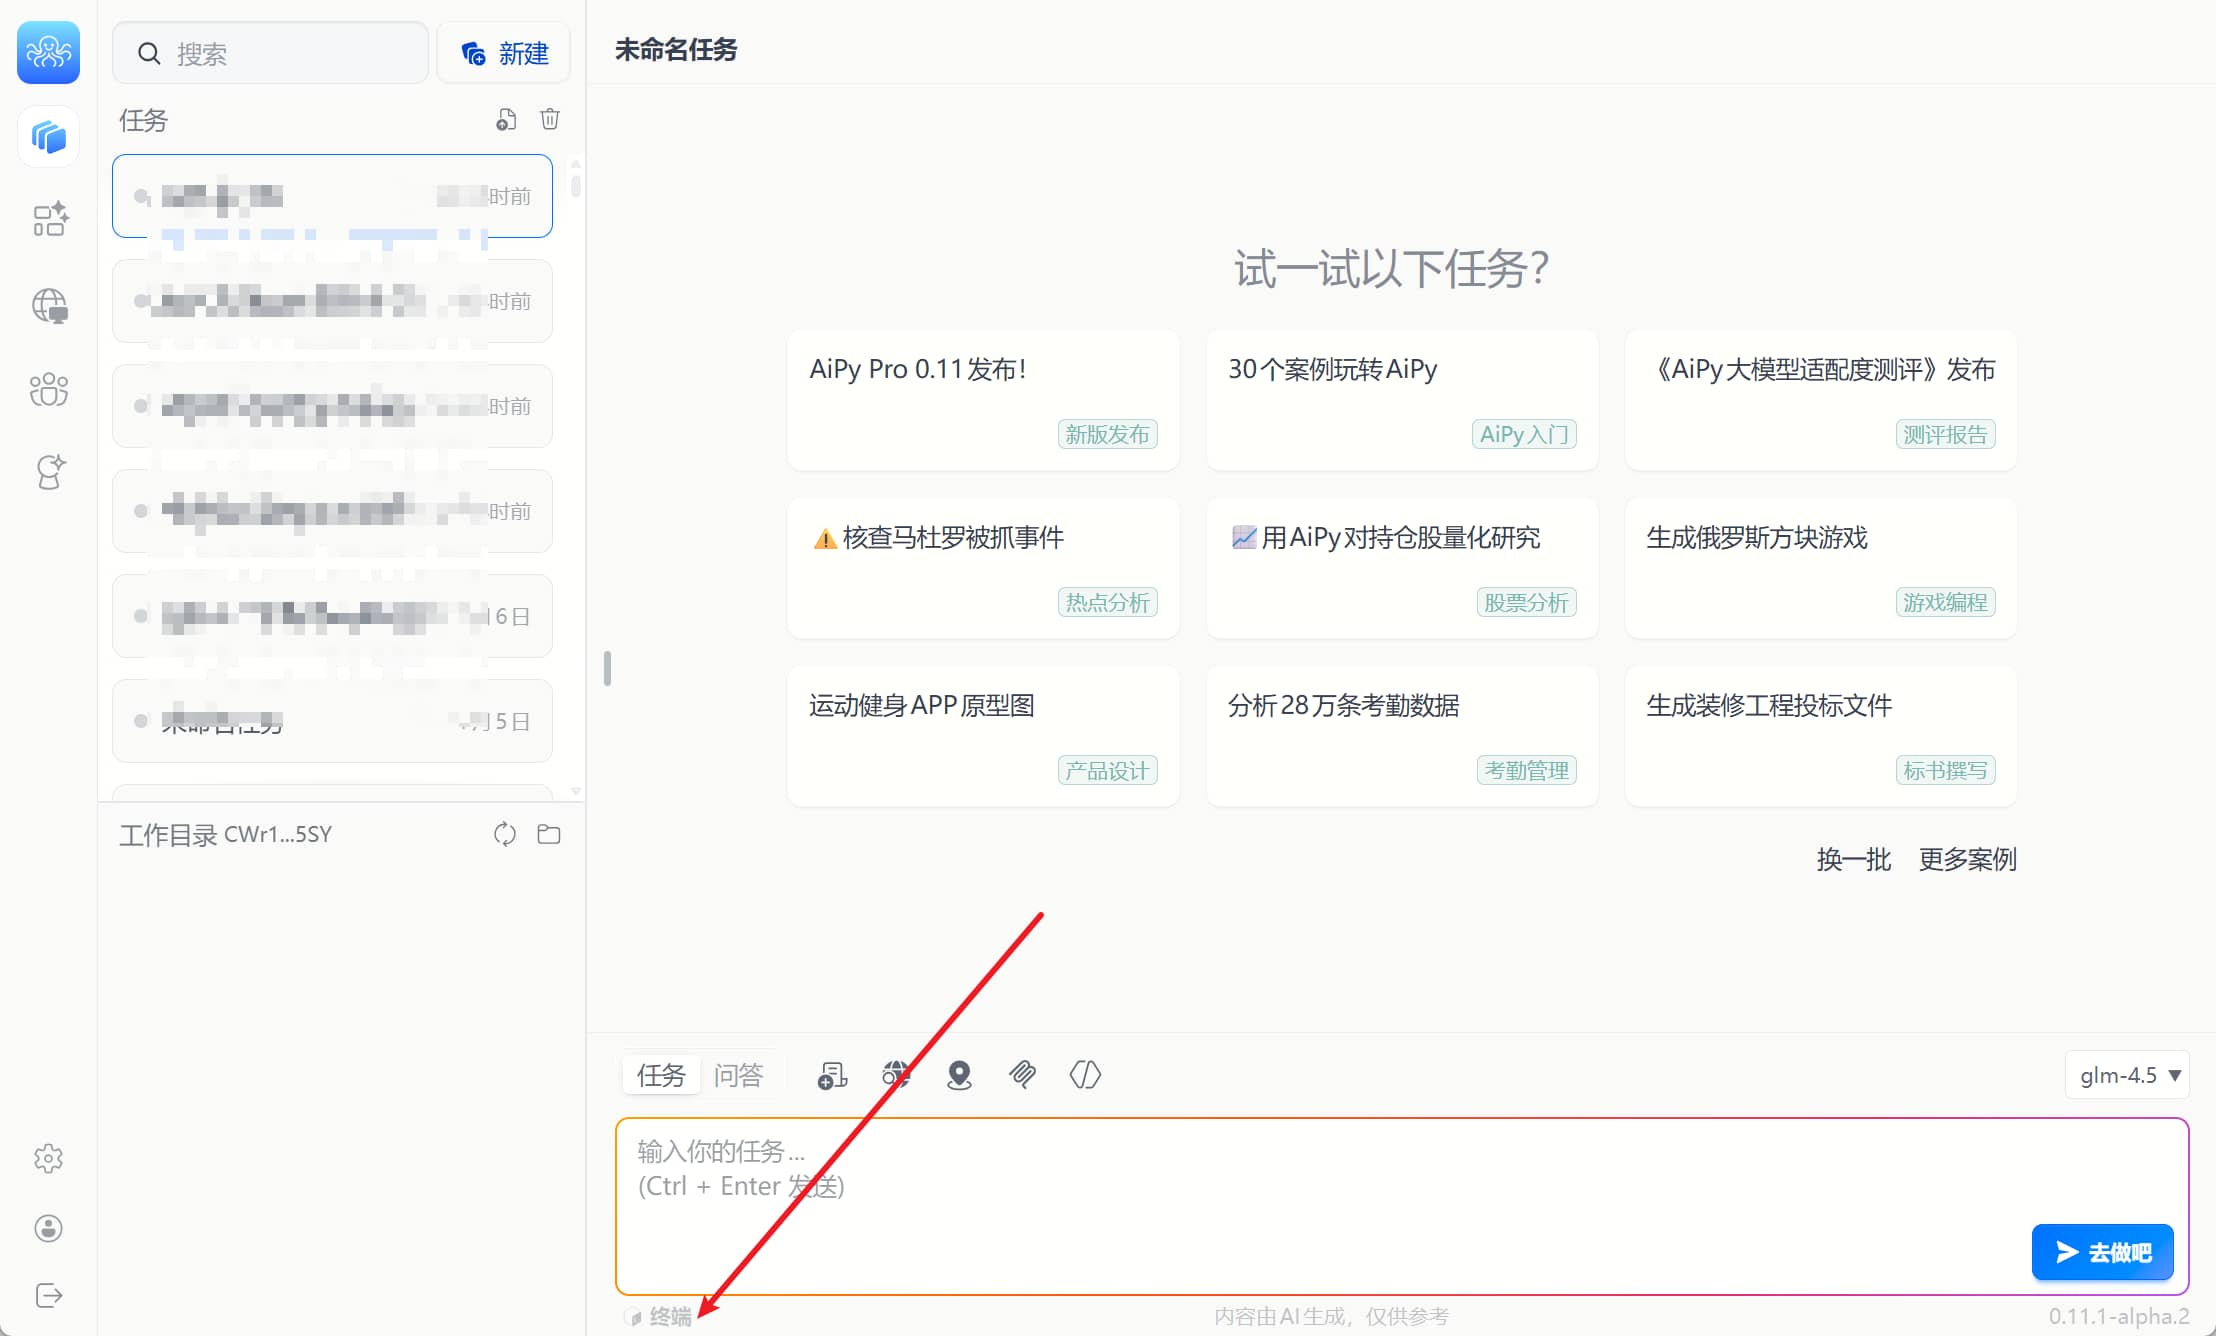
Task: Click the web search globe icon
Action: point(896,1075)
